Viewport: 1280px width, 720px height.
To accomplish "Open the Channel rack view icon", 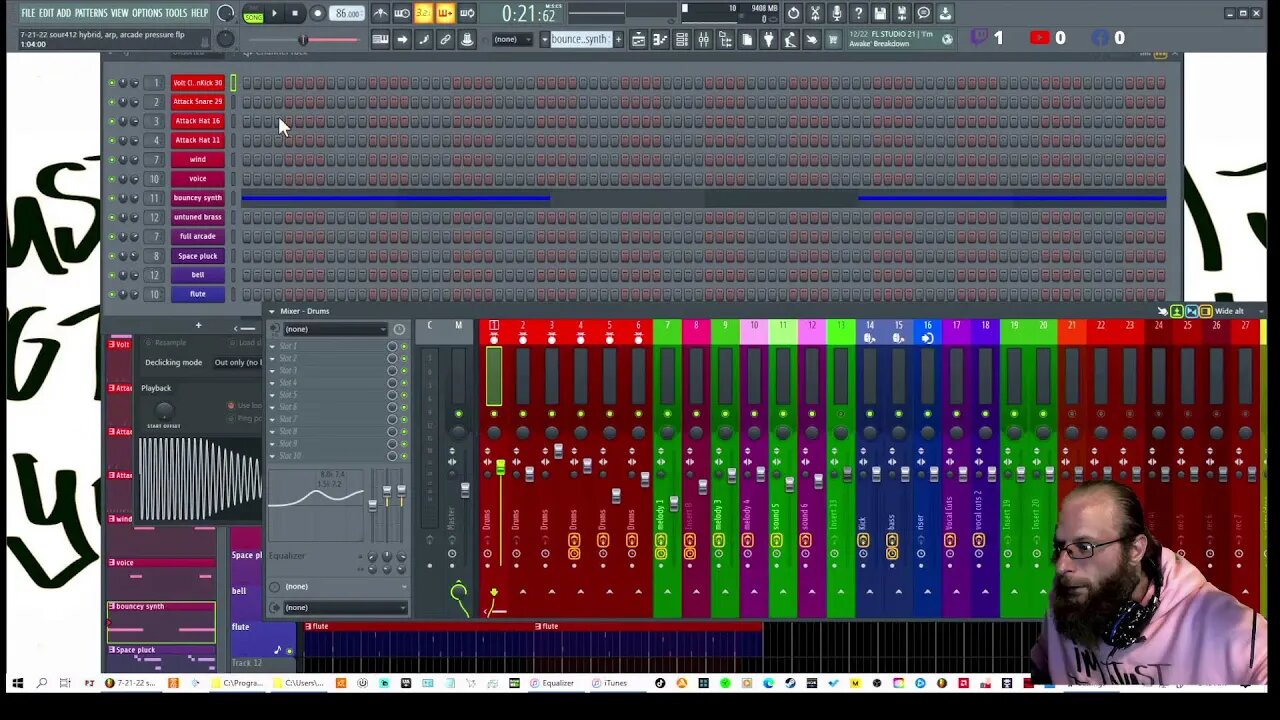I will coord(682,40).
